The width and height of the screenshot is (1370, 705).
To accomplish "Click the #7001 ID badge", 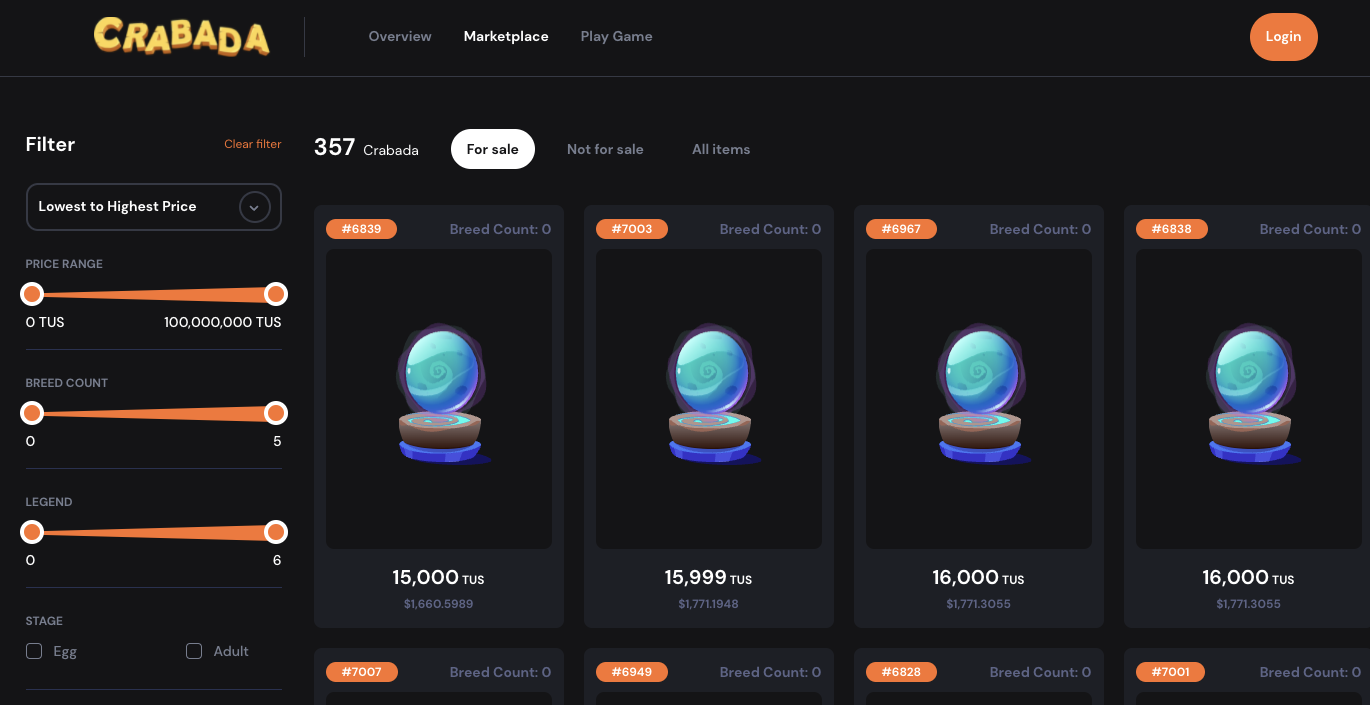I will (x=1171, y=672).
